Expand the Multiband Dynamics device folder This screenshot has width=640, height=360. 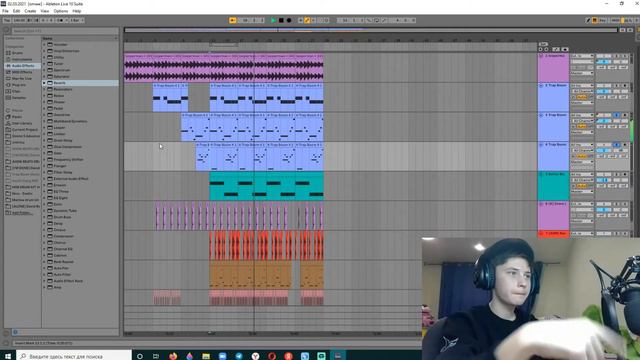click(44, 121)
